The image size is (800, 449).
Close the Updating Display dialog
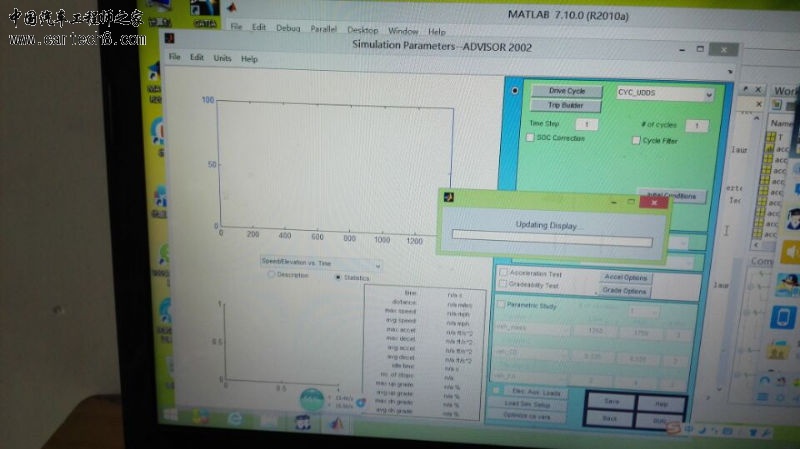tap(654, 203)
